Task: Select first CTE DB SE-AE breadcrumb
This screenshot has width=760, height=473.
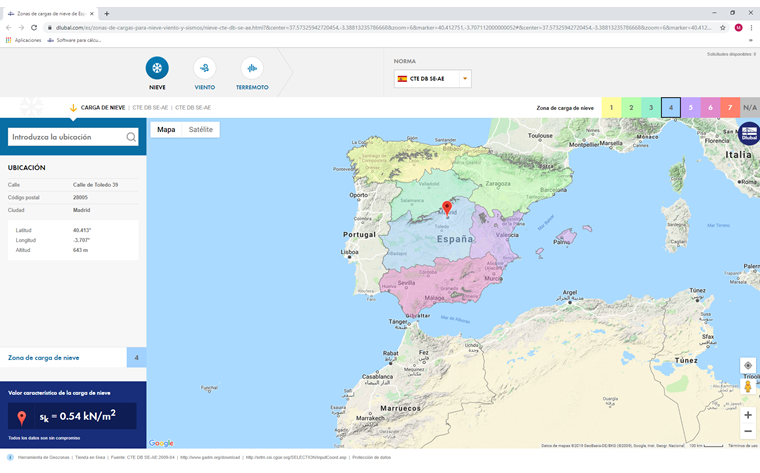Action: point(150,108)
